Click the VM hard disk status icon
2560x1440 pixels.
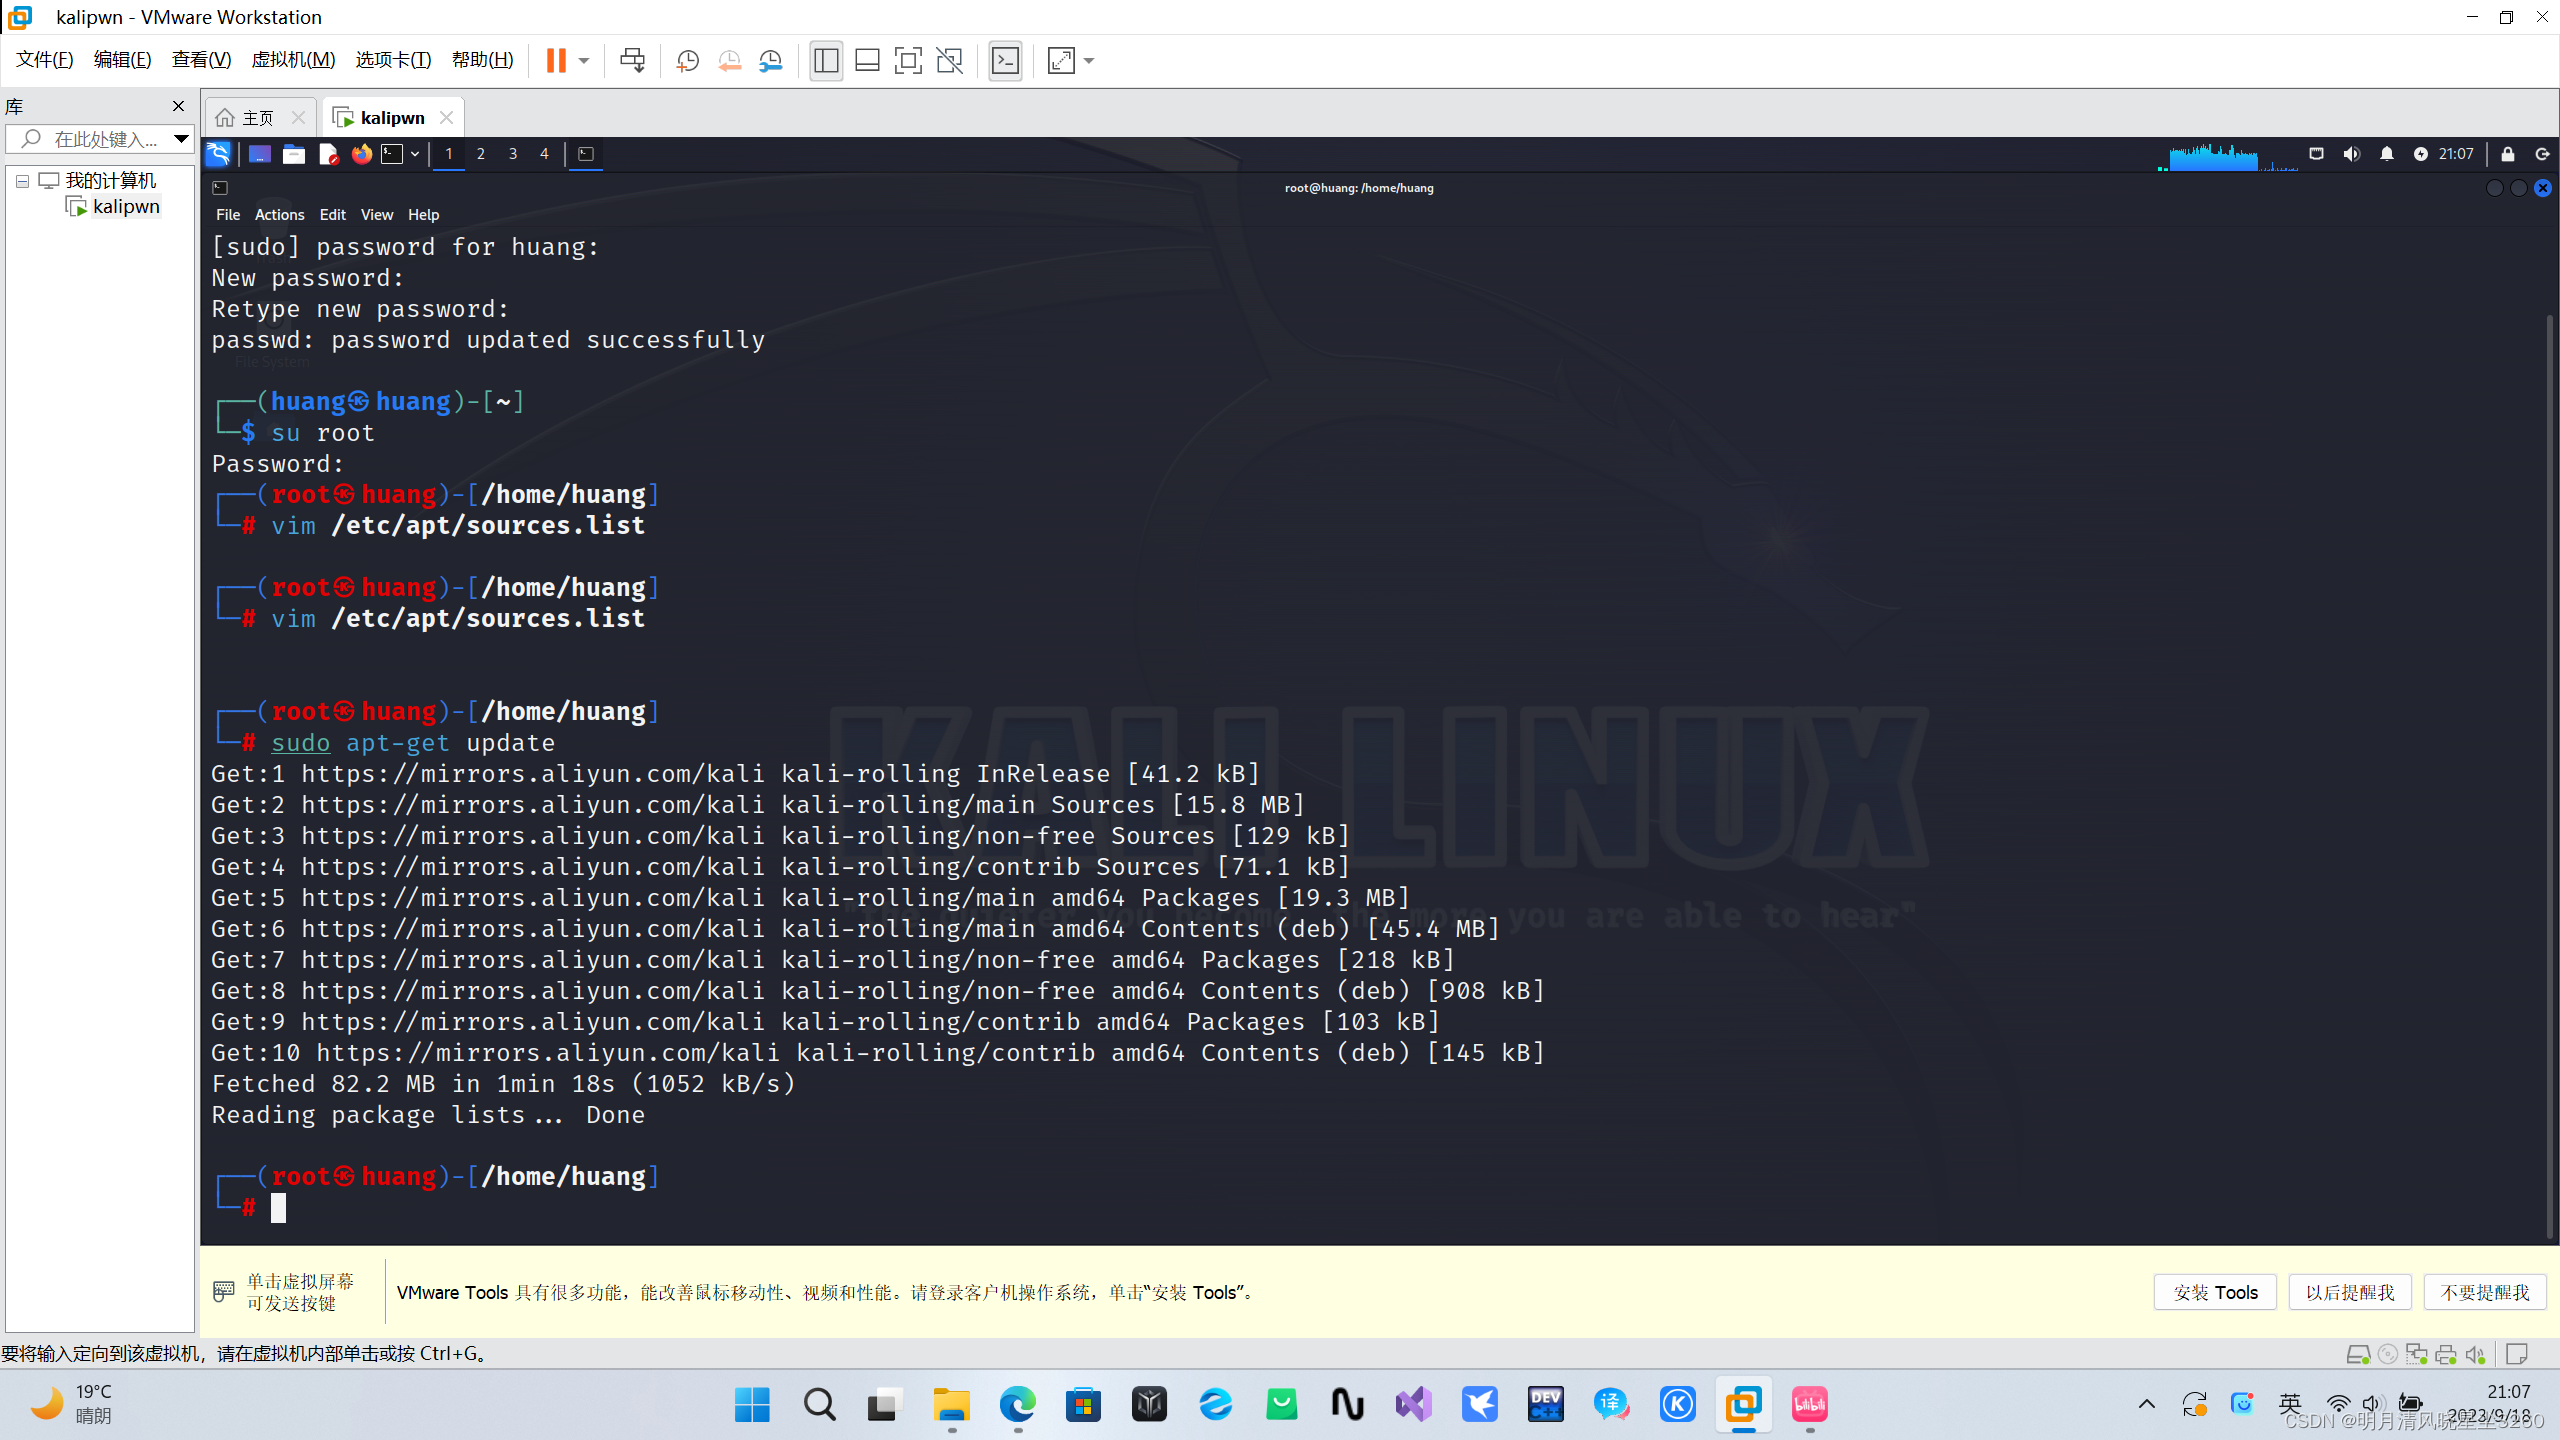coord(2358,1354)
